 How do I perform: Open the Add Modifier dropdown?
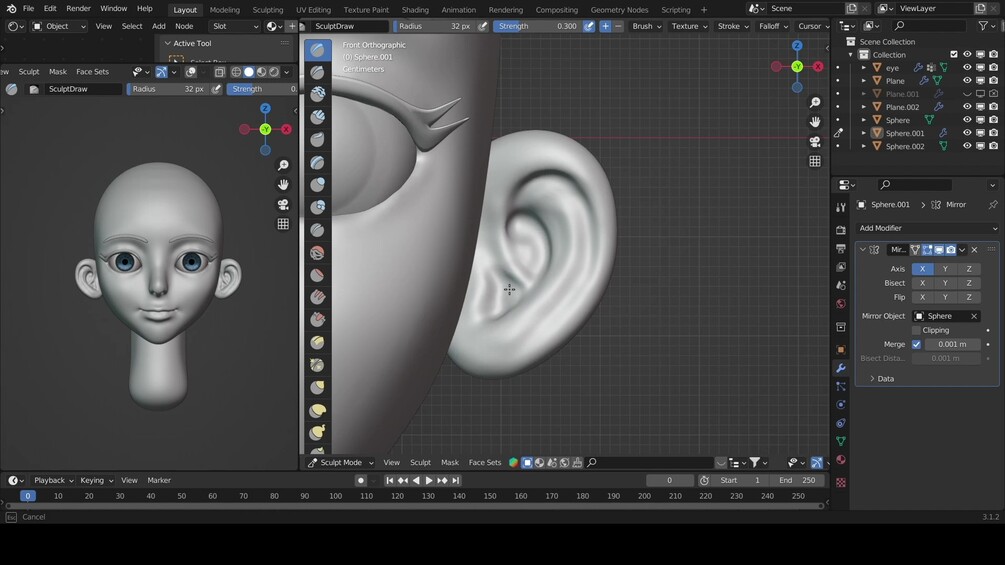tap(927, 228)
